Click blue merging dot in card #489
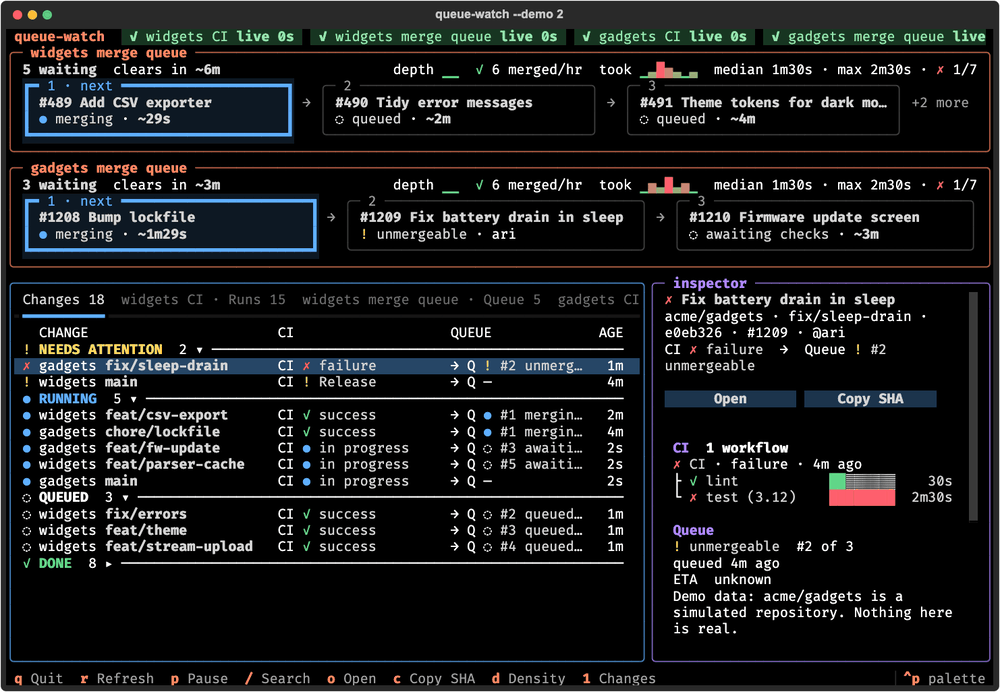 coord(43,119)
